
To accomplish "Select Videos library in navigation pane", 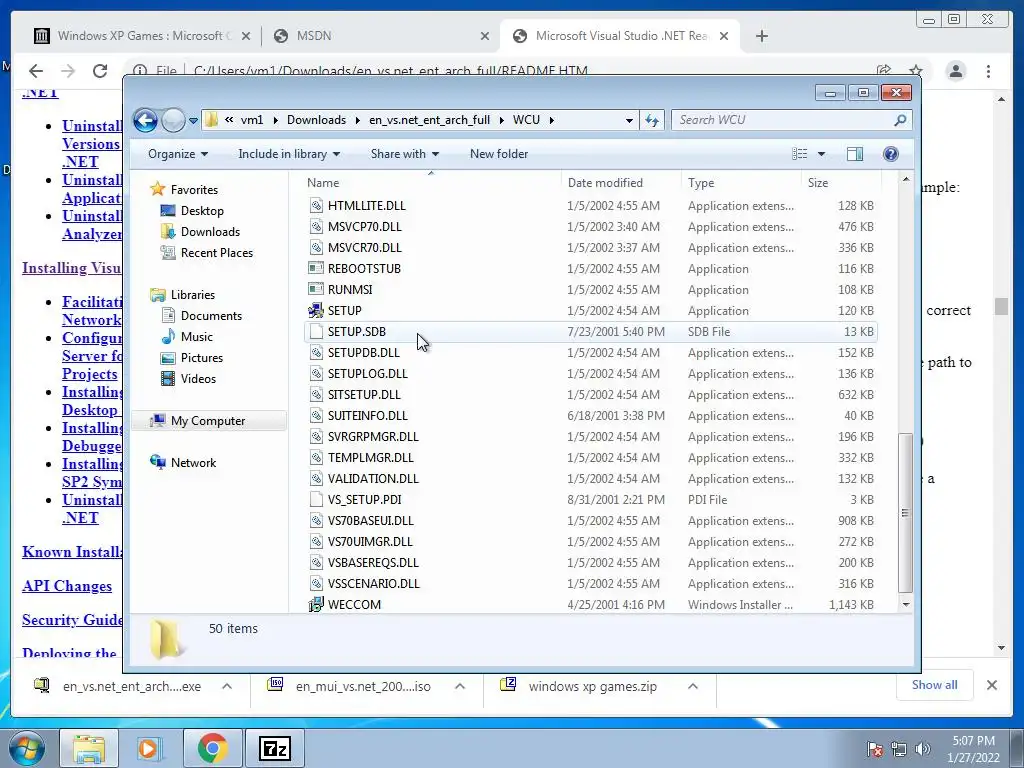I will click(x=198, y=379).
